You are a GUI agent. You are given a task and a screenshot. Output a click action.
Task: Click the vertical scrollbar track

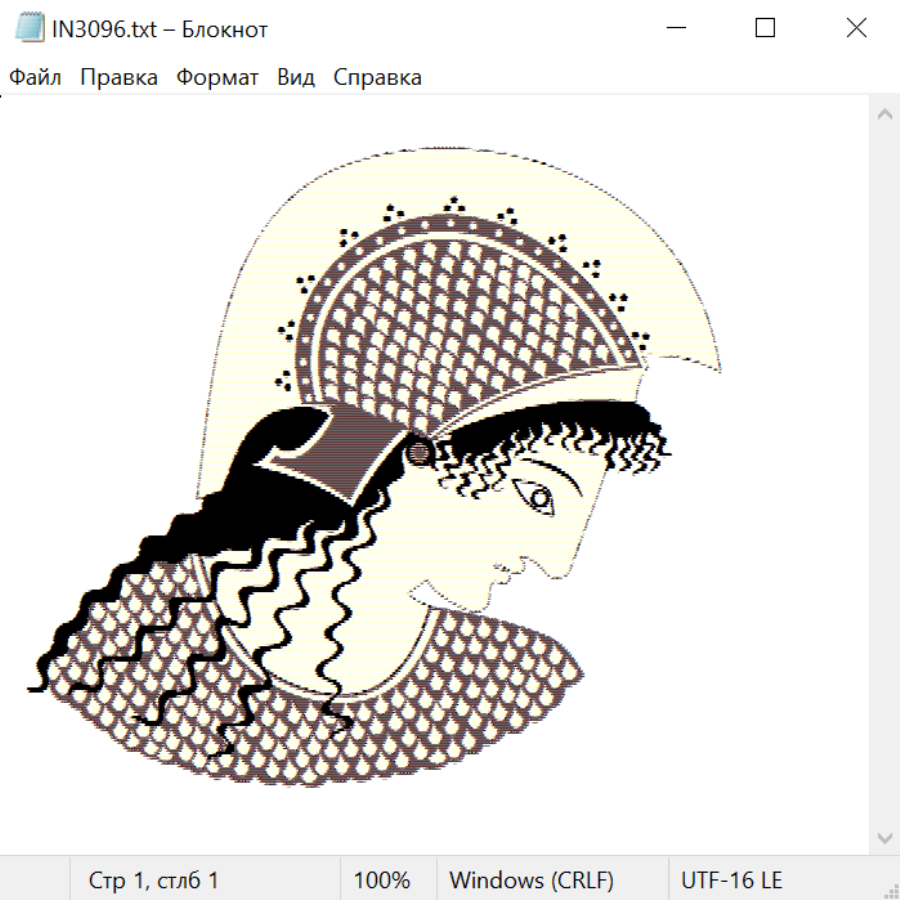click(884, 470)
